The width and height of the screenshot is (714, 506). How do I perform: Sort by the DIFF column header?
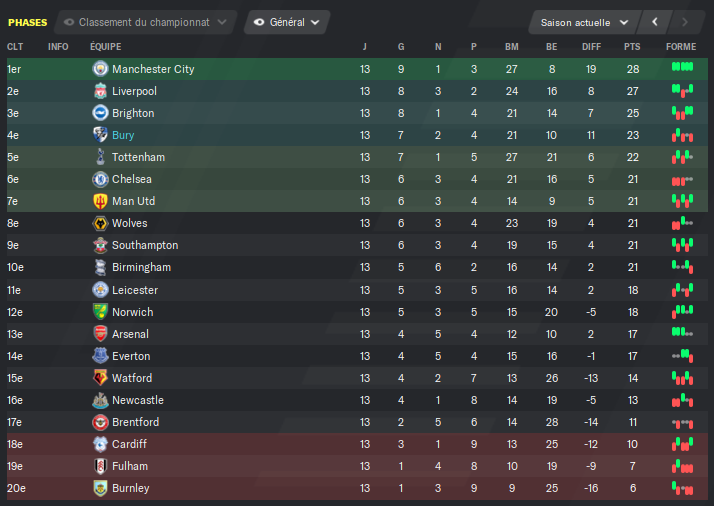[591, 47]
